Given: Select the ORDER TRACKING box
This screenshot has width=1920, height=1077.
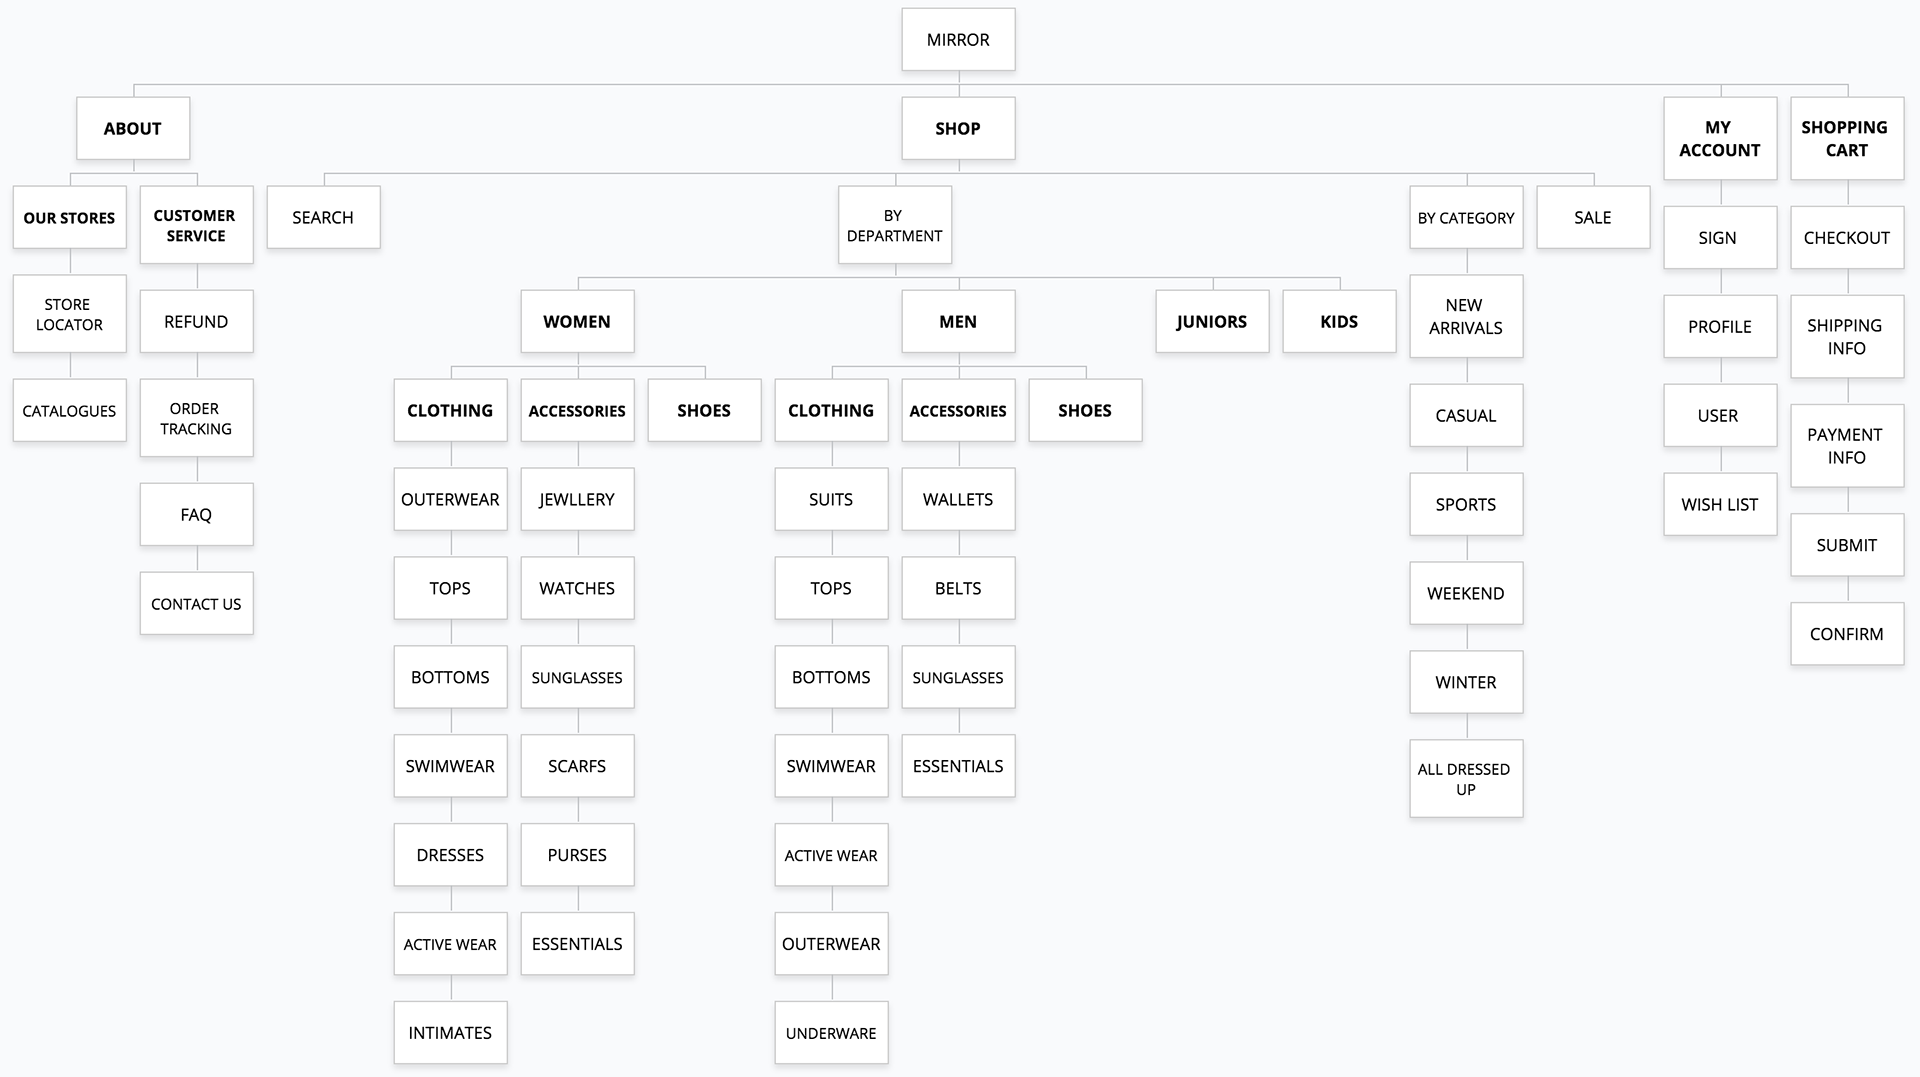Looking at the screenshot, I should 197,418.
